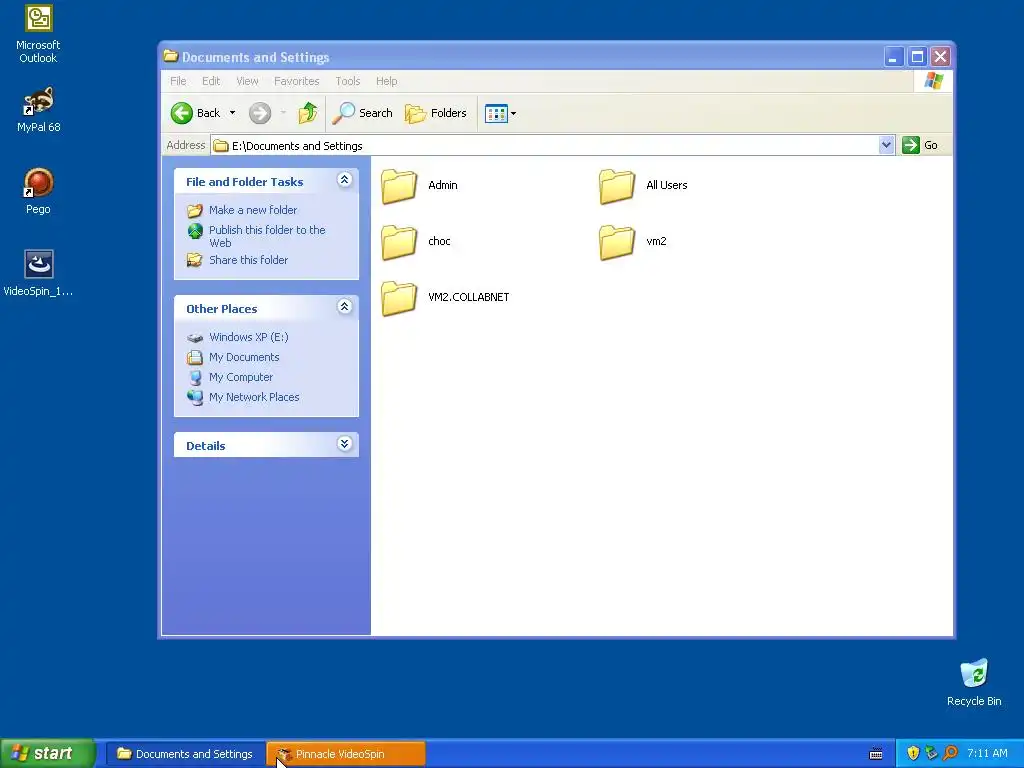Image resolution: width=1024 pixels, height=768 pixels.
Task: Switch to Pinnacle VideoSpin taskbar button
Action: tap(346, 754)
